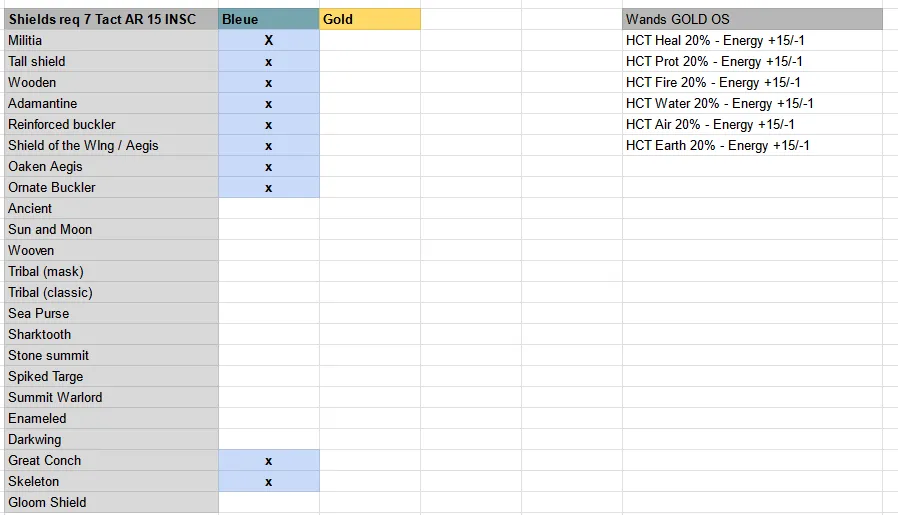Viewport: 898px width, 515px height.
Task: Select the x mark beside Skeleton
Action: point(269,482)
